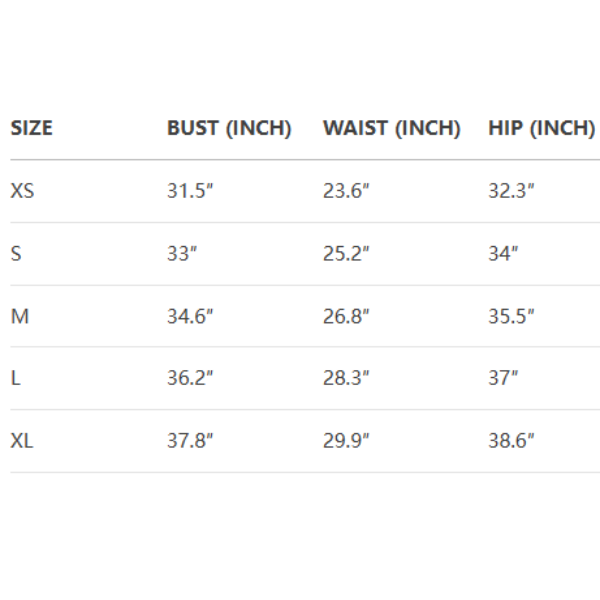This screenshot has width=600, height=600.
Task: Select the XL size row label
Action: pos(22,440)
